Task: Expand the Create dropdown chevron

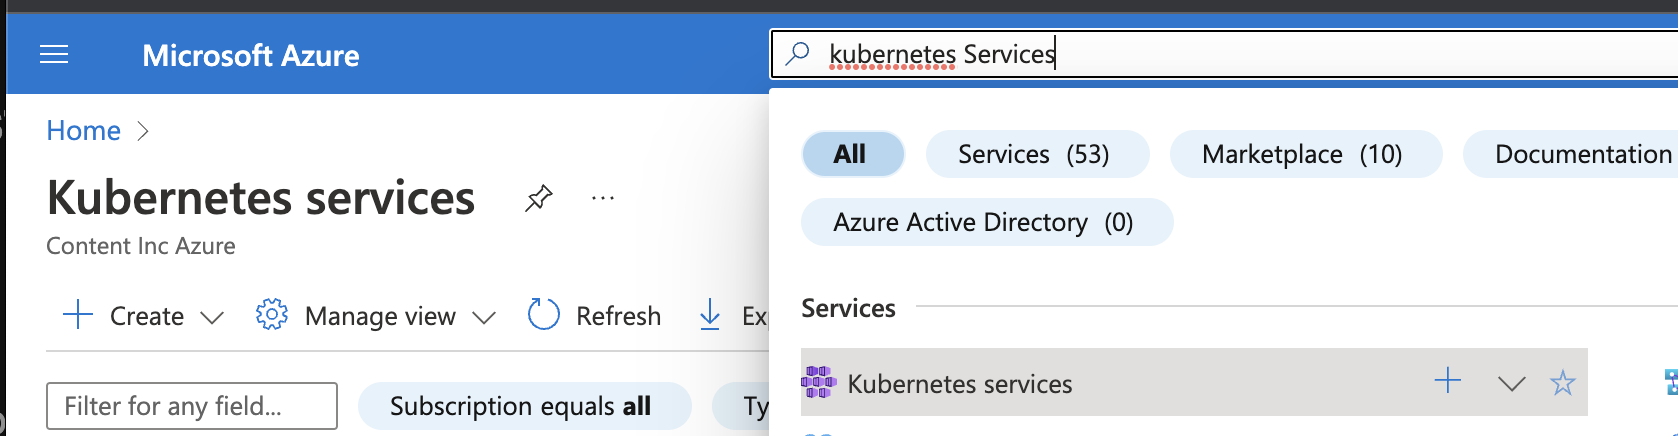Action: (211, 318)
